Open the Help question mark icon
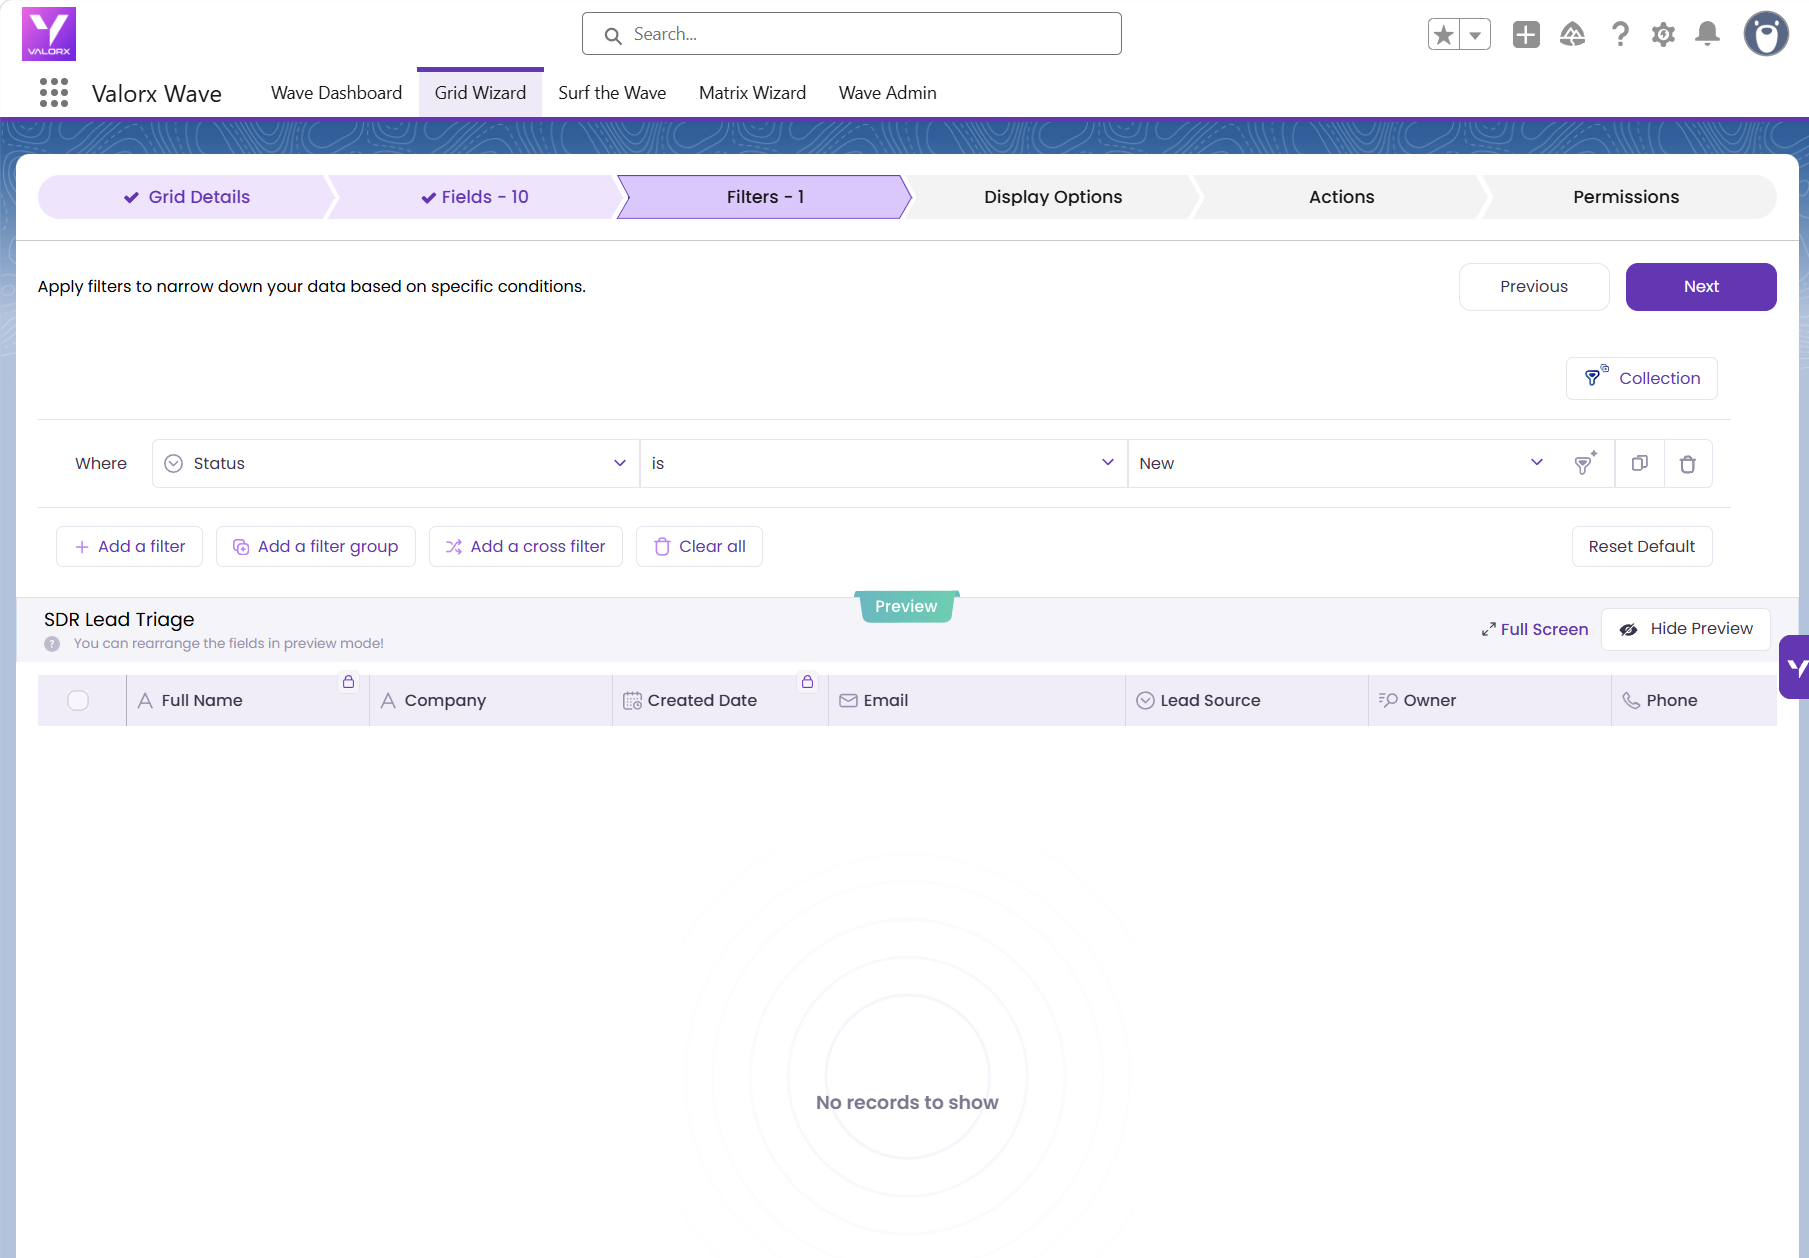1809x1258 pixels. coord(1620,35)
